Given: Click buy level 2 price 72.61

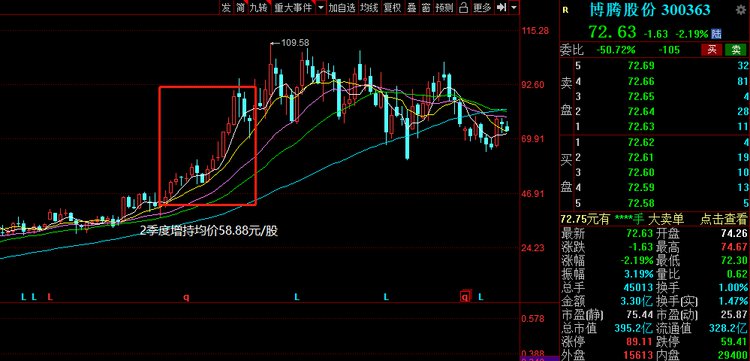Looking at the screenshot, I should click(x=641, y=157).
